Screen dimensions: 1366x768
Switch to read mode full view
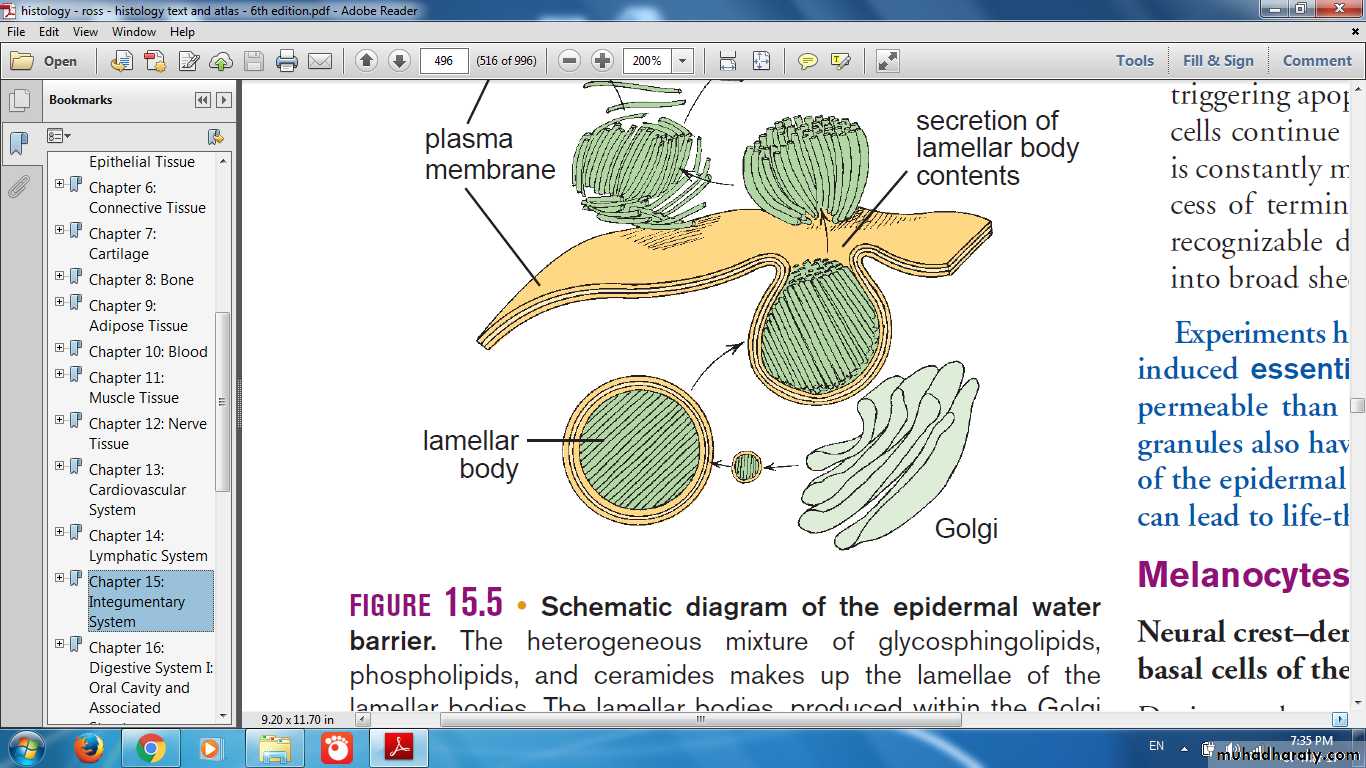(x=887, y=61)
